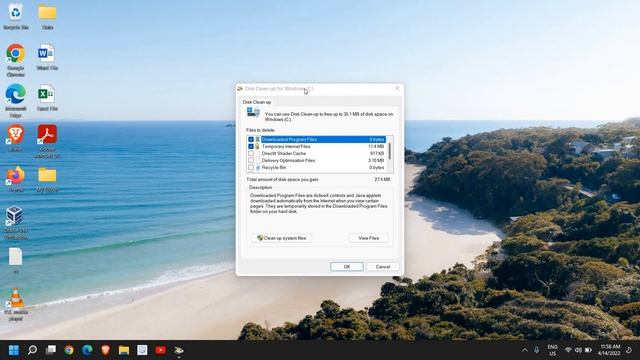Click Brave icon in taskbar
640x360 pixels.
pyautogui.click(x=106, y=350)
